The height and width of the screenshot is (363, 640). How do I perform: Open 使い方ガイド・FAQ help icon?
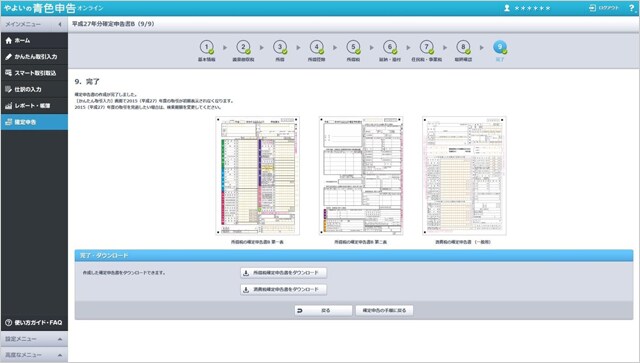click(9, 323)
